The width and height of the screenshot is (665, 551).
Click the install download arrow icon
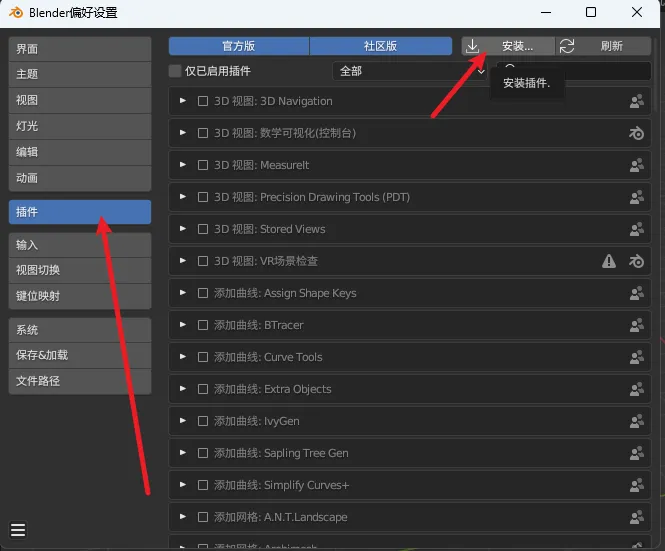coord(472,46)
